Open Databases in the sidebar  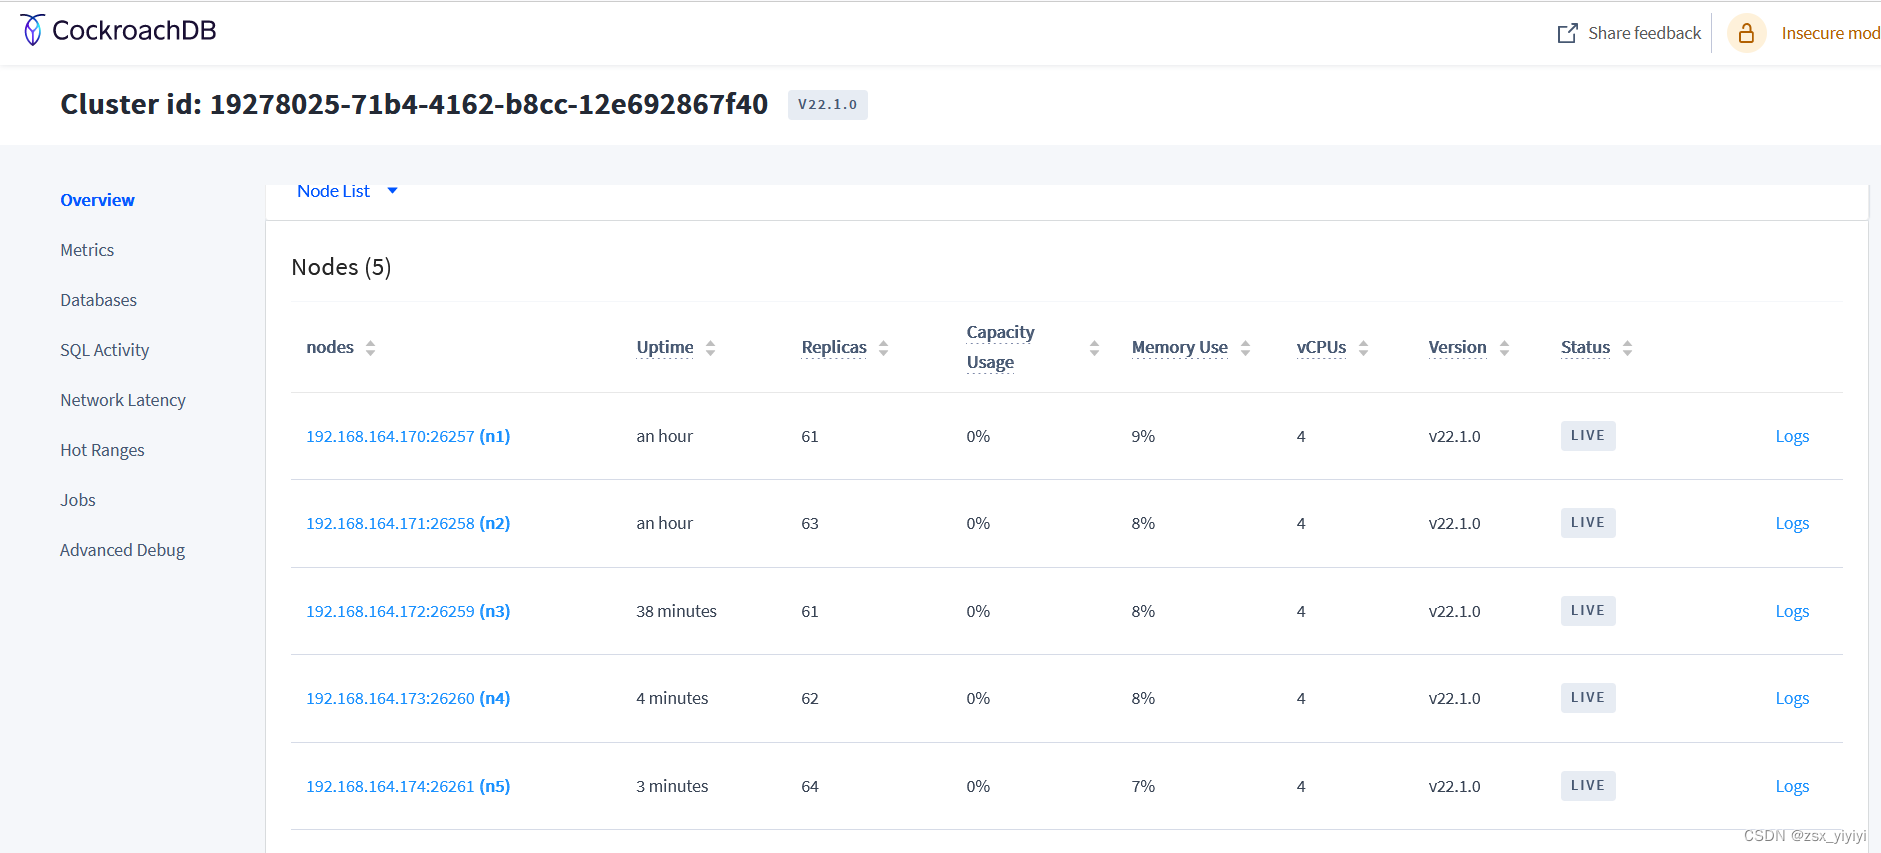(98, 300)
